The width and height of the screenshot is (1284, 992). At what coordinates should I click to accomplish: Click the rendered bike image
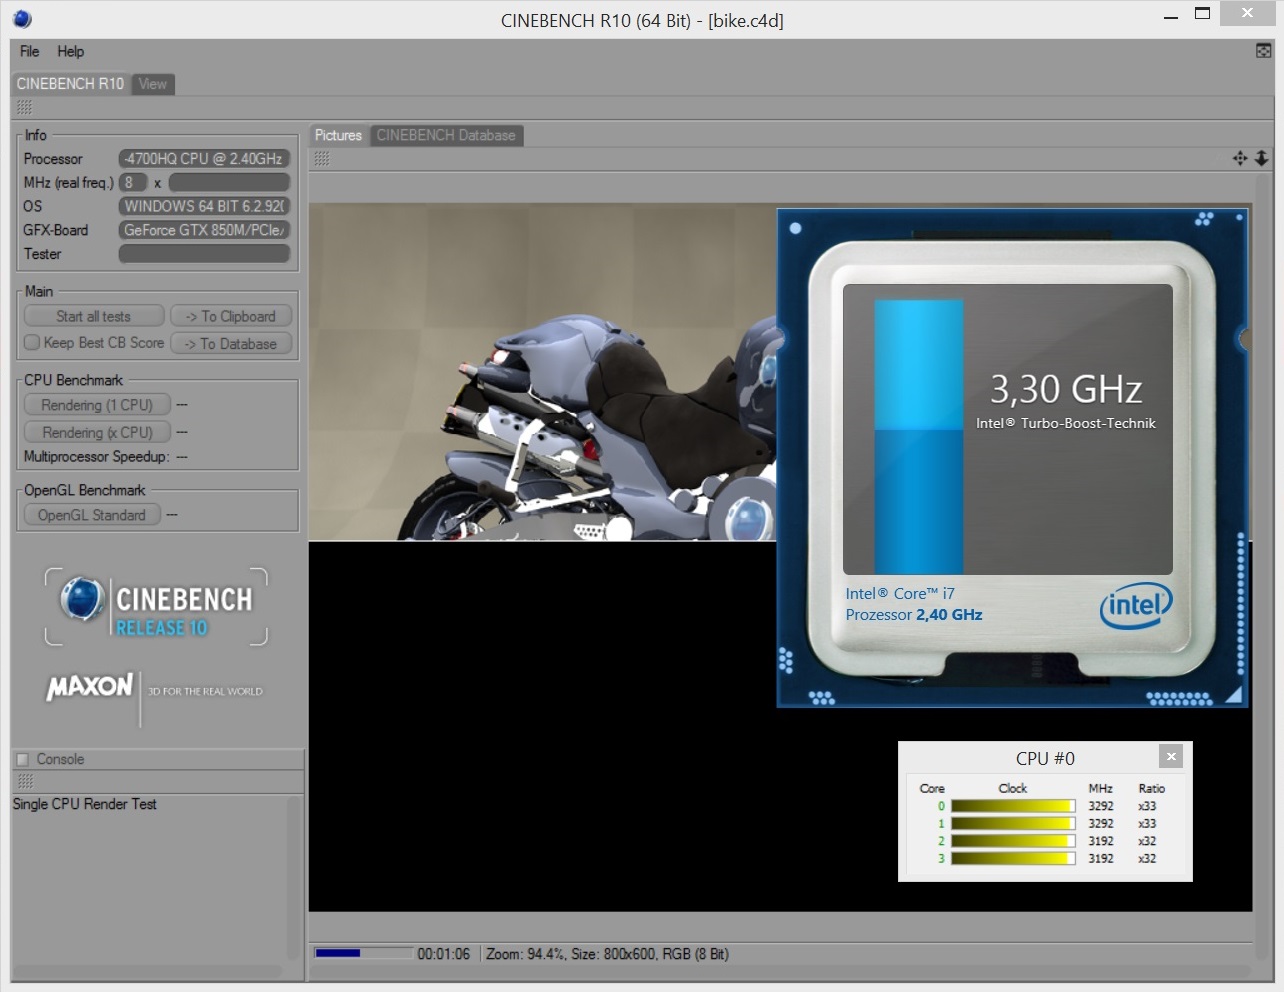543,372
